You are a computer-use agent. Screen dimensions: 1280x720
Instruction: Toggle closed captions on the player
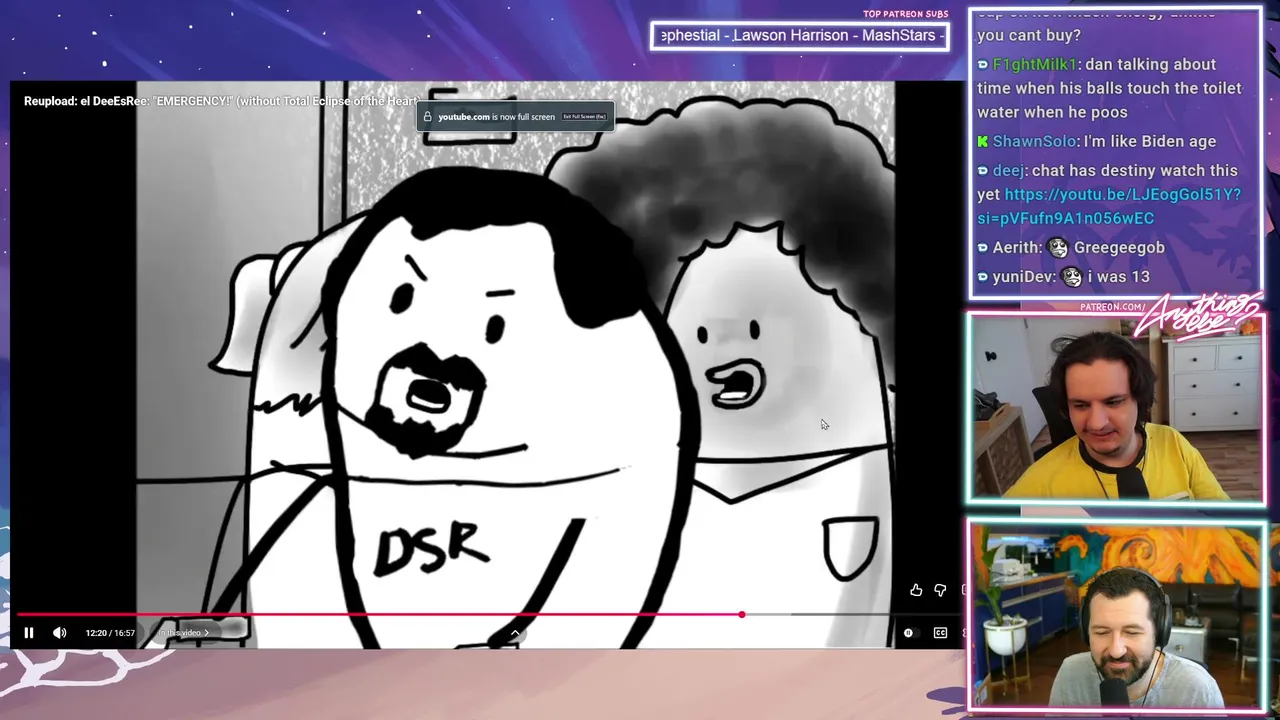click(940, 633)
